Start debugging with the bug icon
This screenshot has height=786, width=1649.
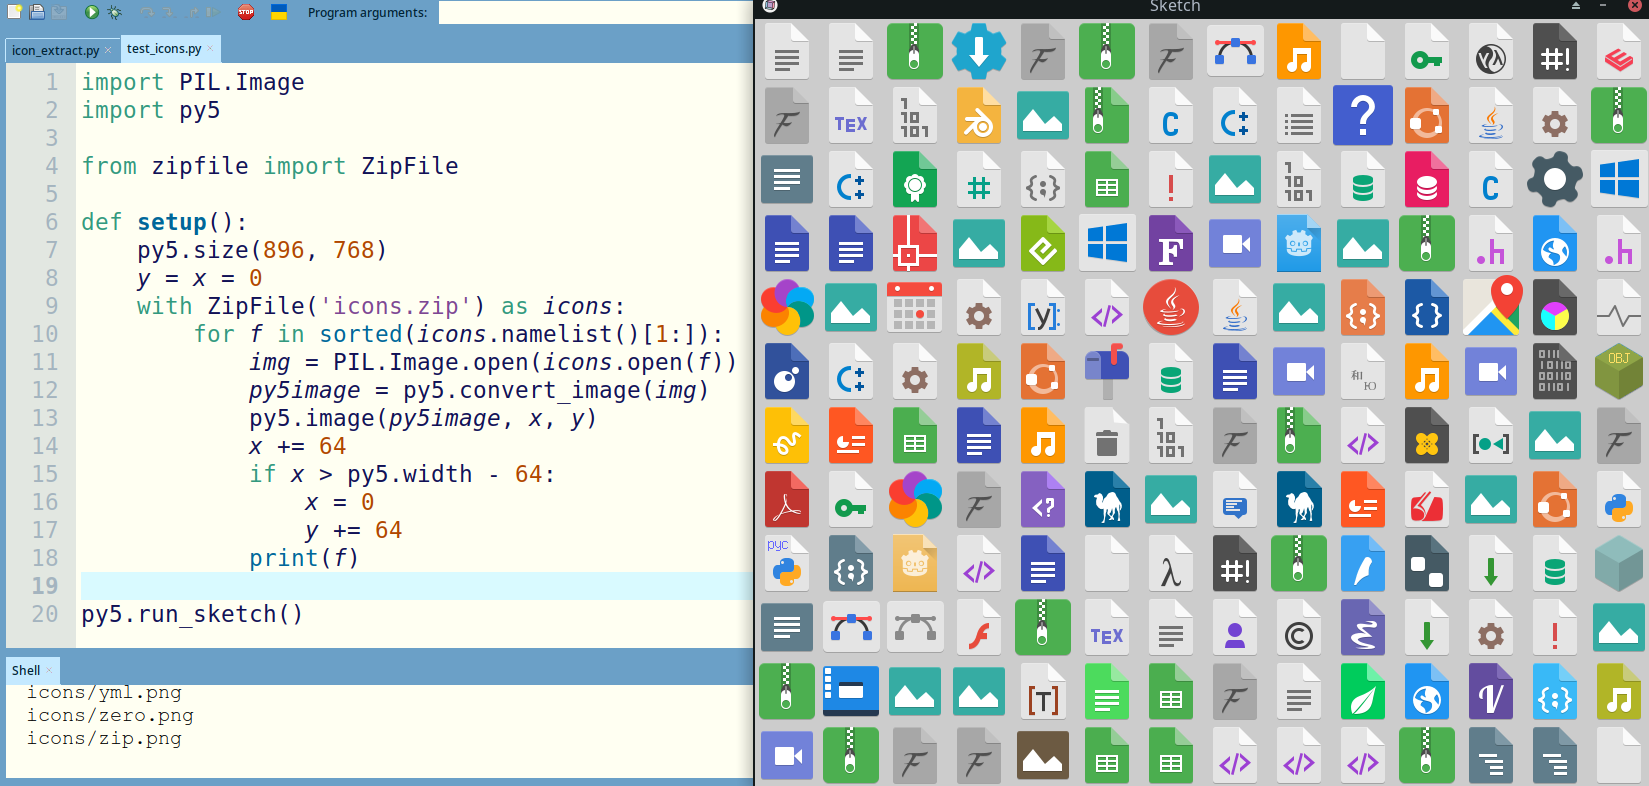[x=115, y=12]
